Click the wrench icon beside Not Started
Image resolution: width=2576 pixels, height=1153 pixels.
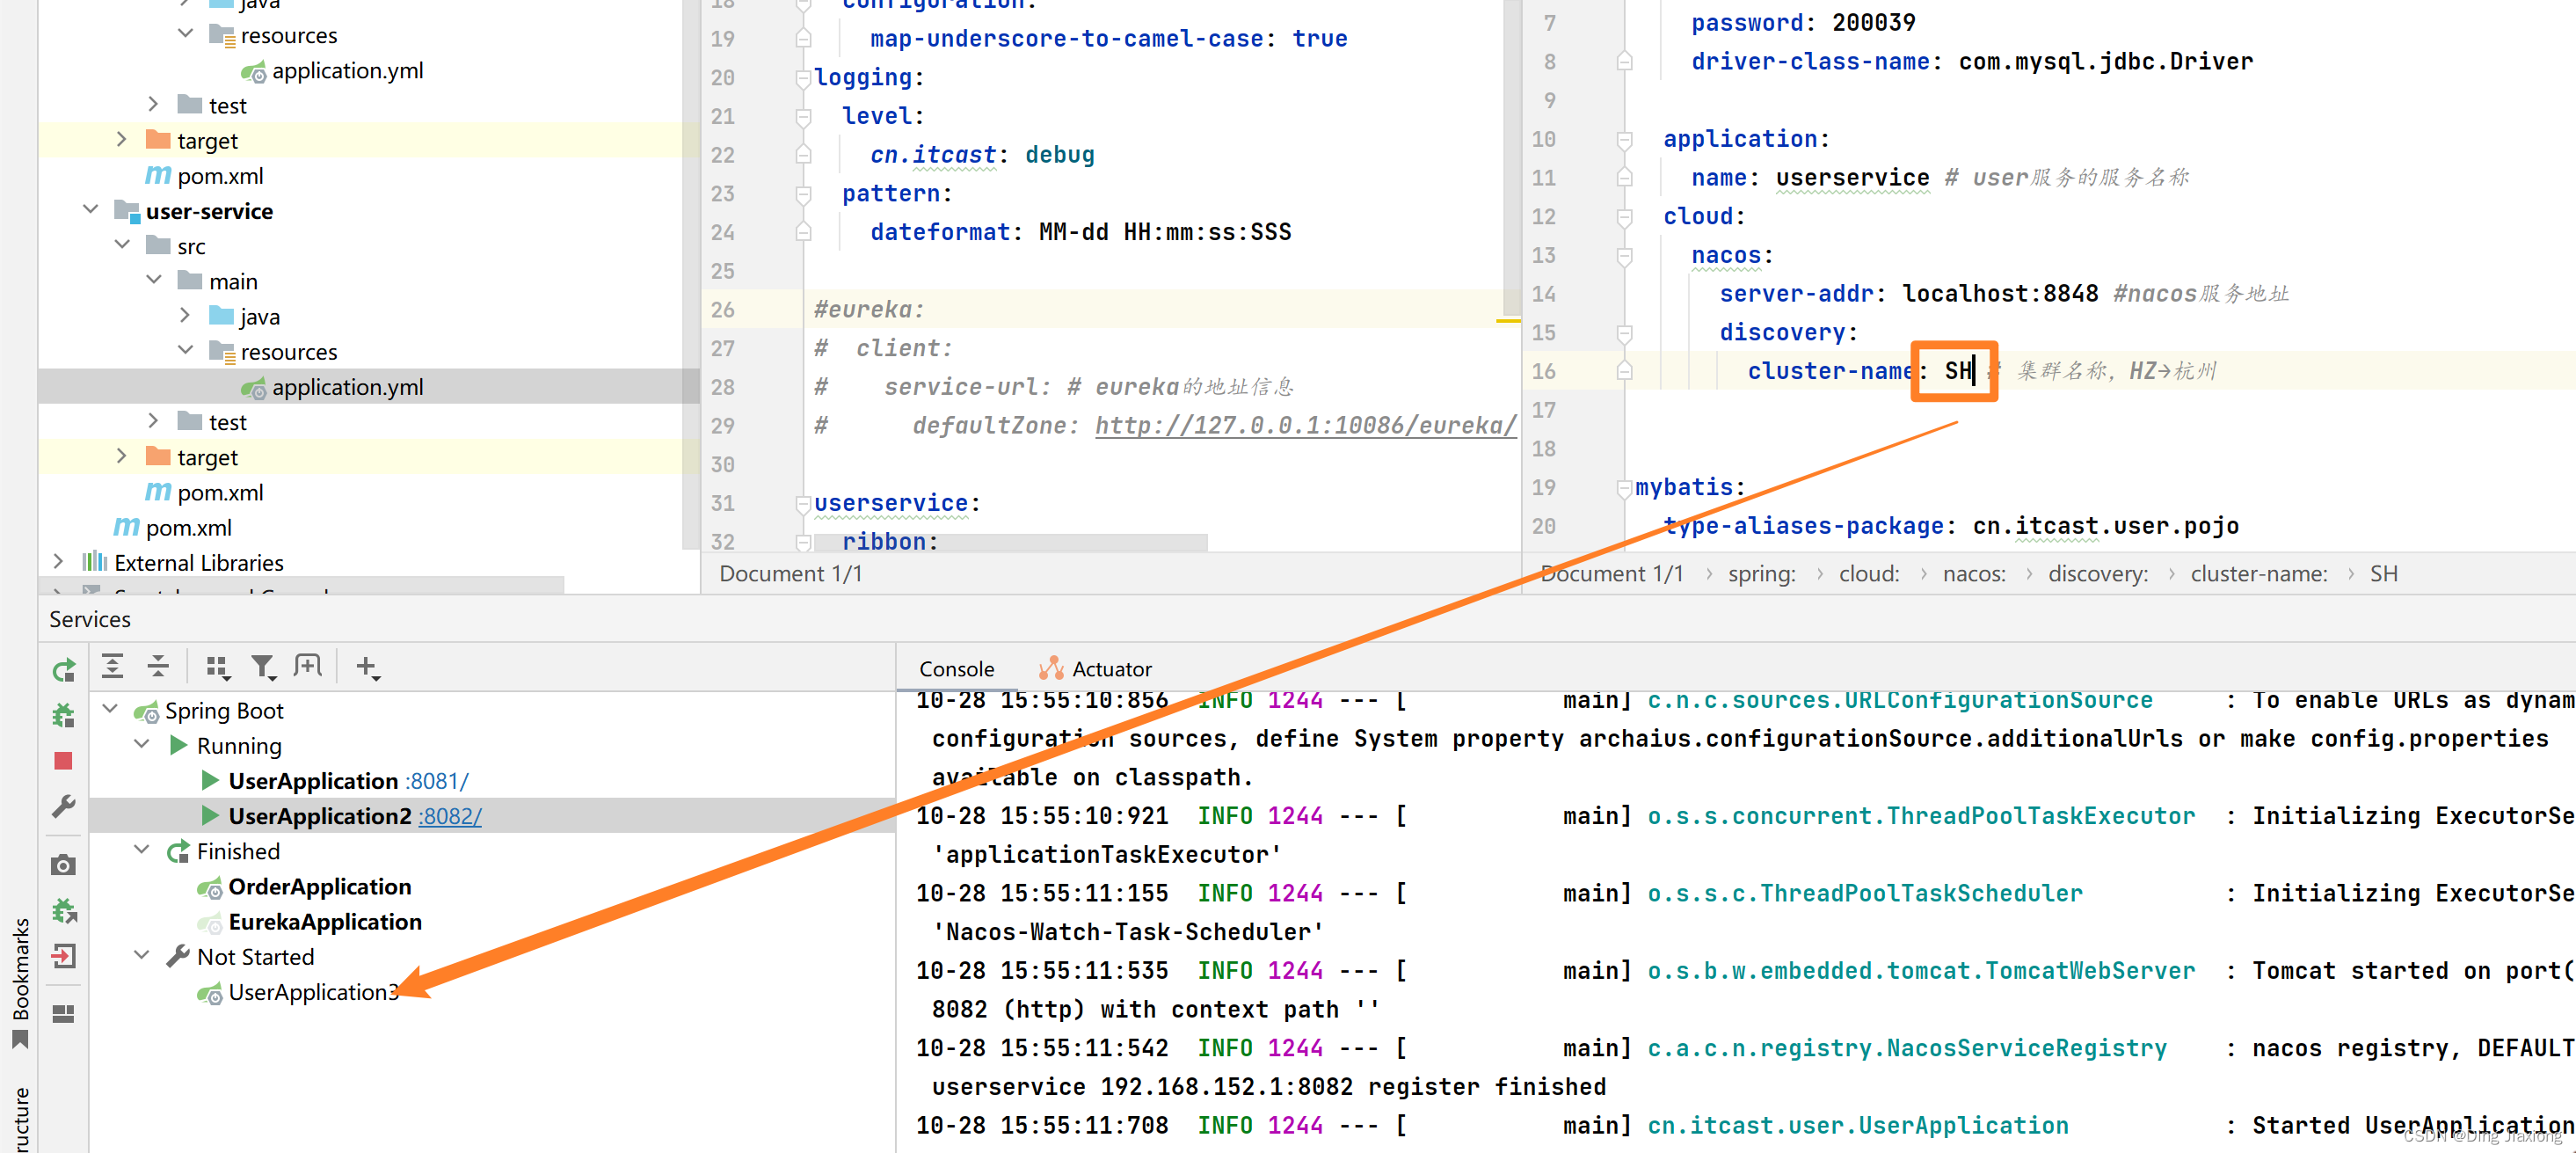[178, 957]
